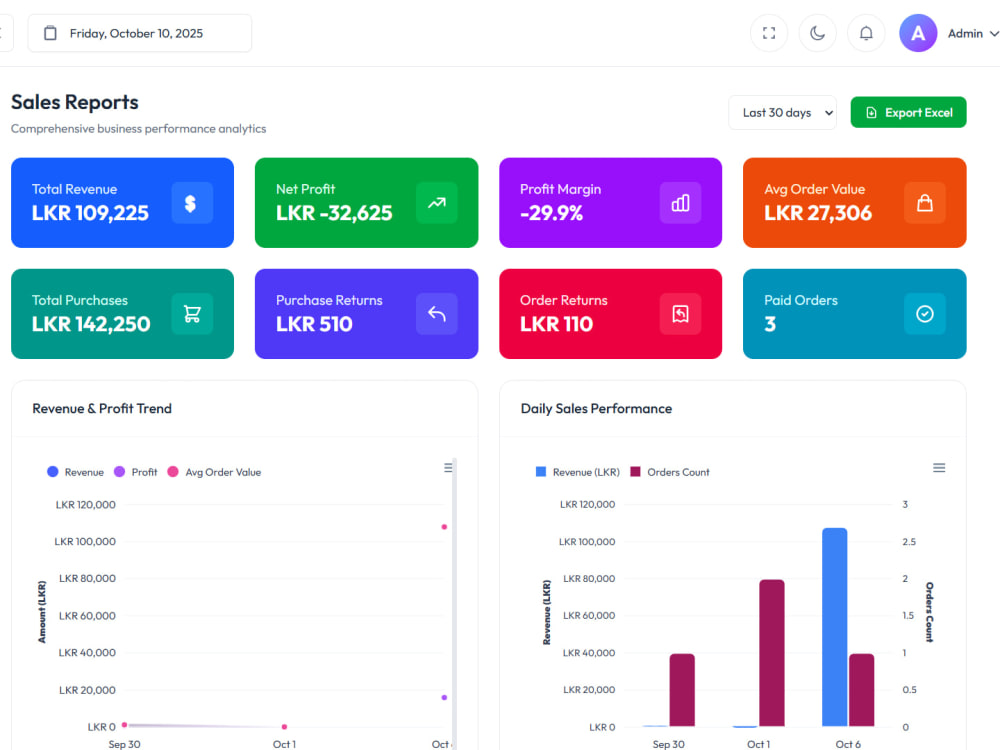Open notifications bell
Screen dimensions: 1000x750
[865, 33]
